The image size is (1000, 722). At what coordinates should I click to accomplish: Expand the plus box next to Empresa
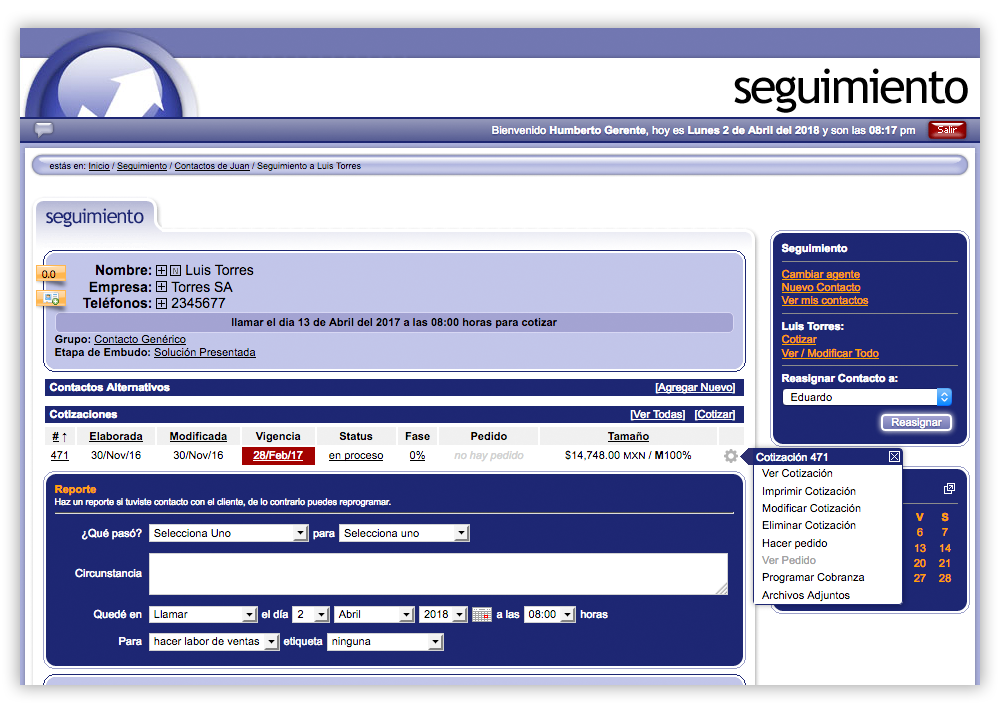pos(161,288)
